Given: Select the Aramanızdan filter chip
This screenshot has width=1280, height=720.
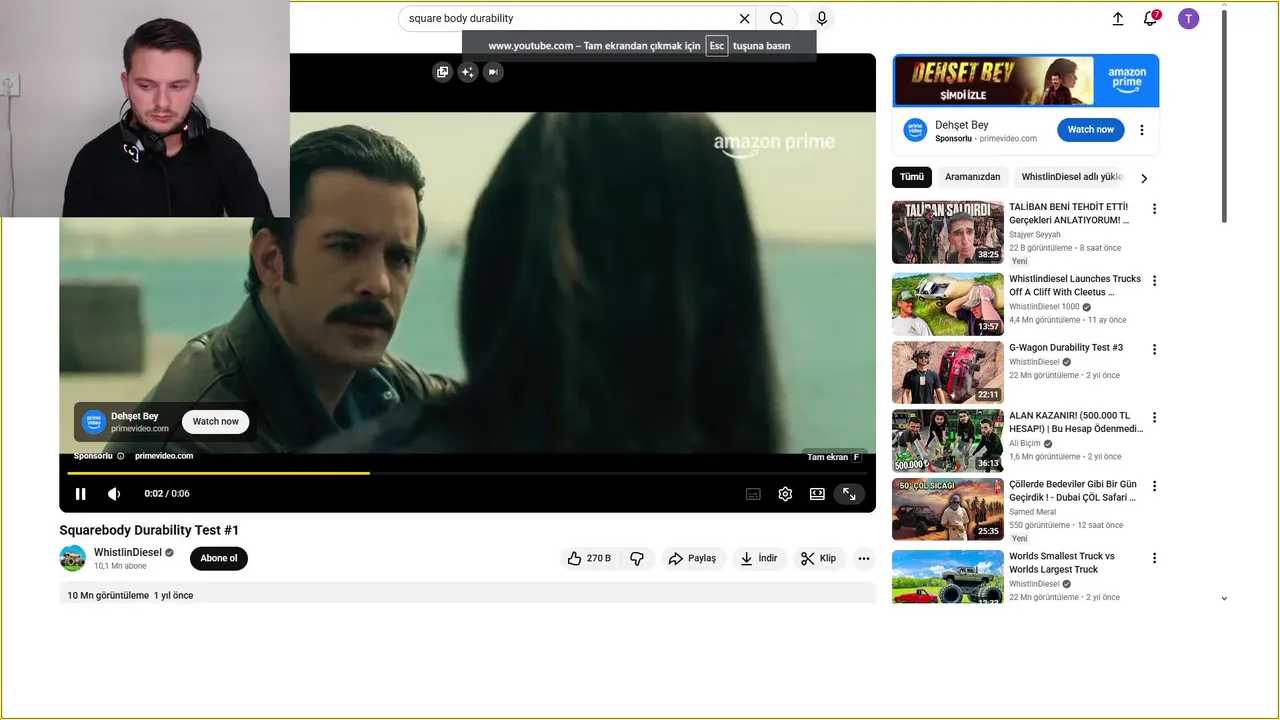Looking at the screenshot, I should click(972, 177).
